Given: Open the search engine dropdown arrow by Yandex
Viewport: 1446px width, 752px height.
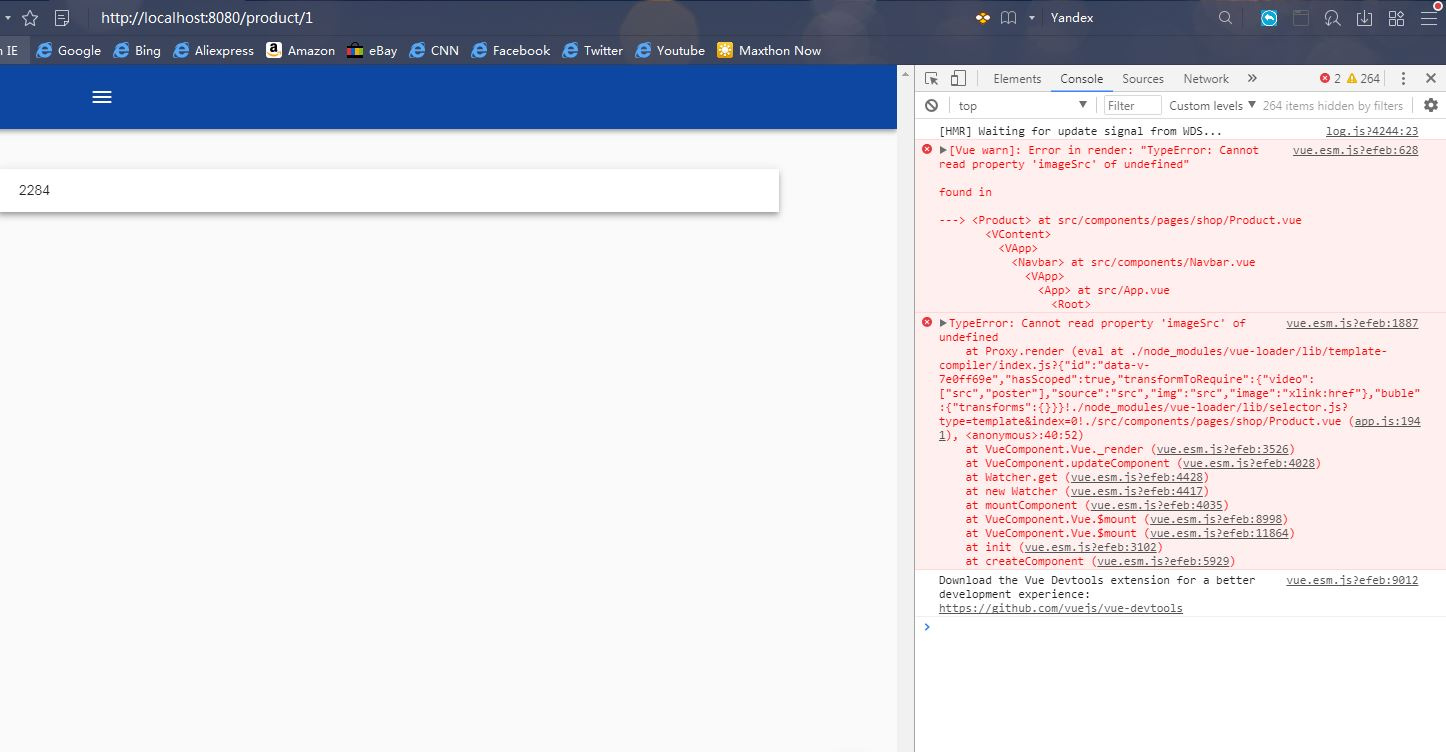Looking at the screenshot, I should [x=1031, y=18].
